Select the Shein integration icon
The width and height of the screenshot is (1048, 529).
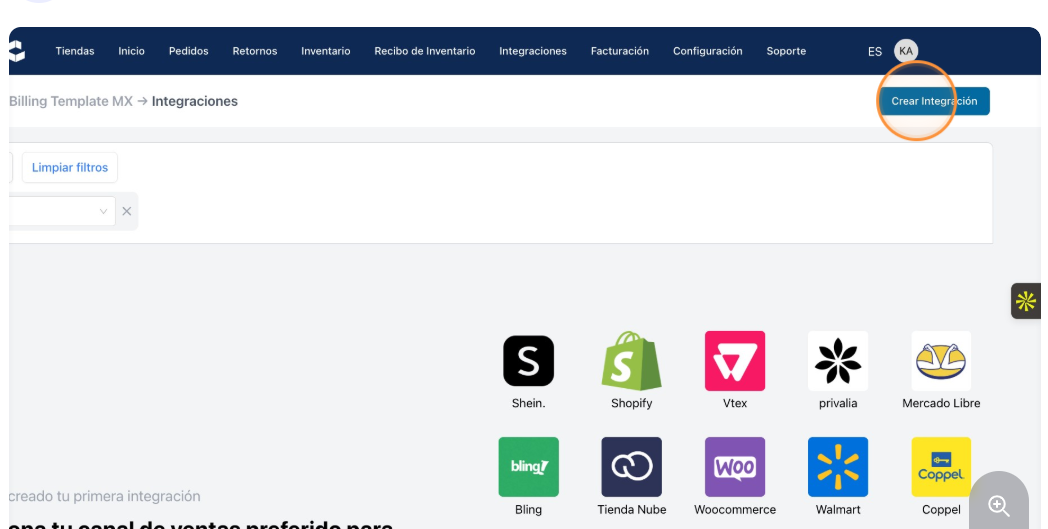pos(528,360)
